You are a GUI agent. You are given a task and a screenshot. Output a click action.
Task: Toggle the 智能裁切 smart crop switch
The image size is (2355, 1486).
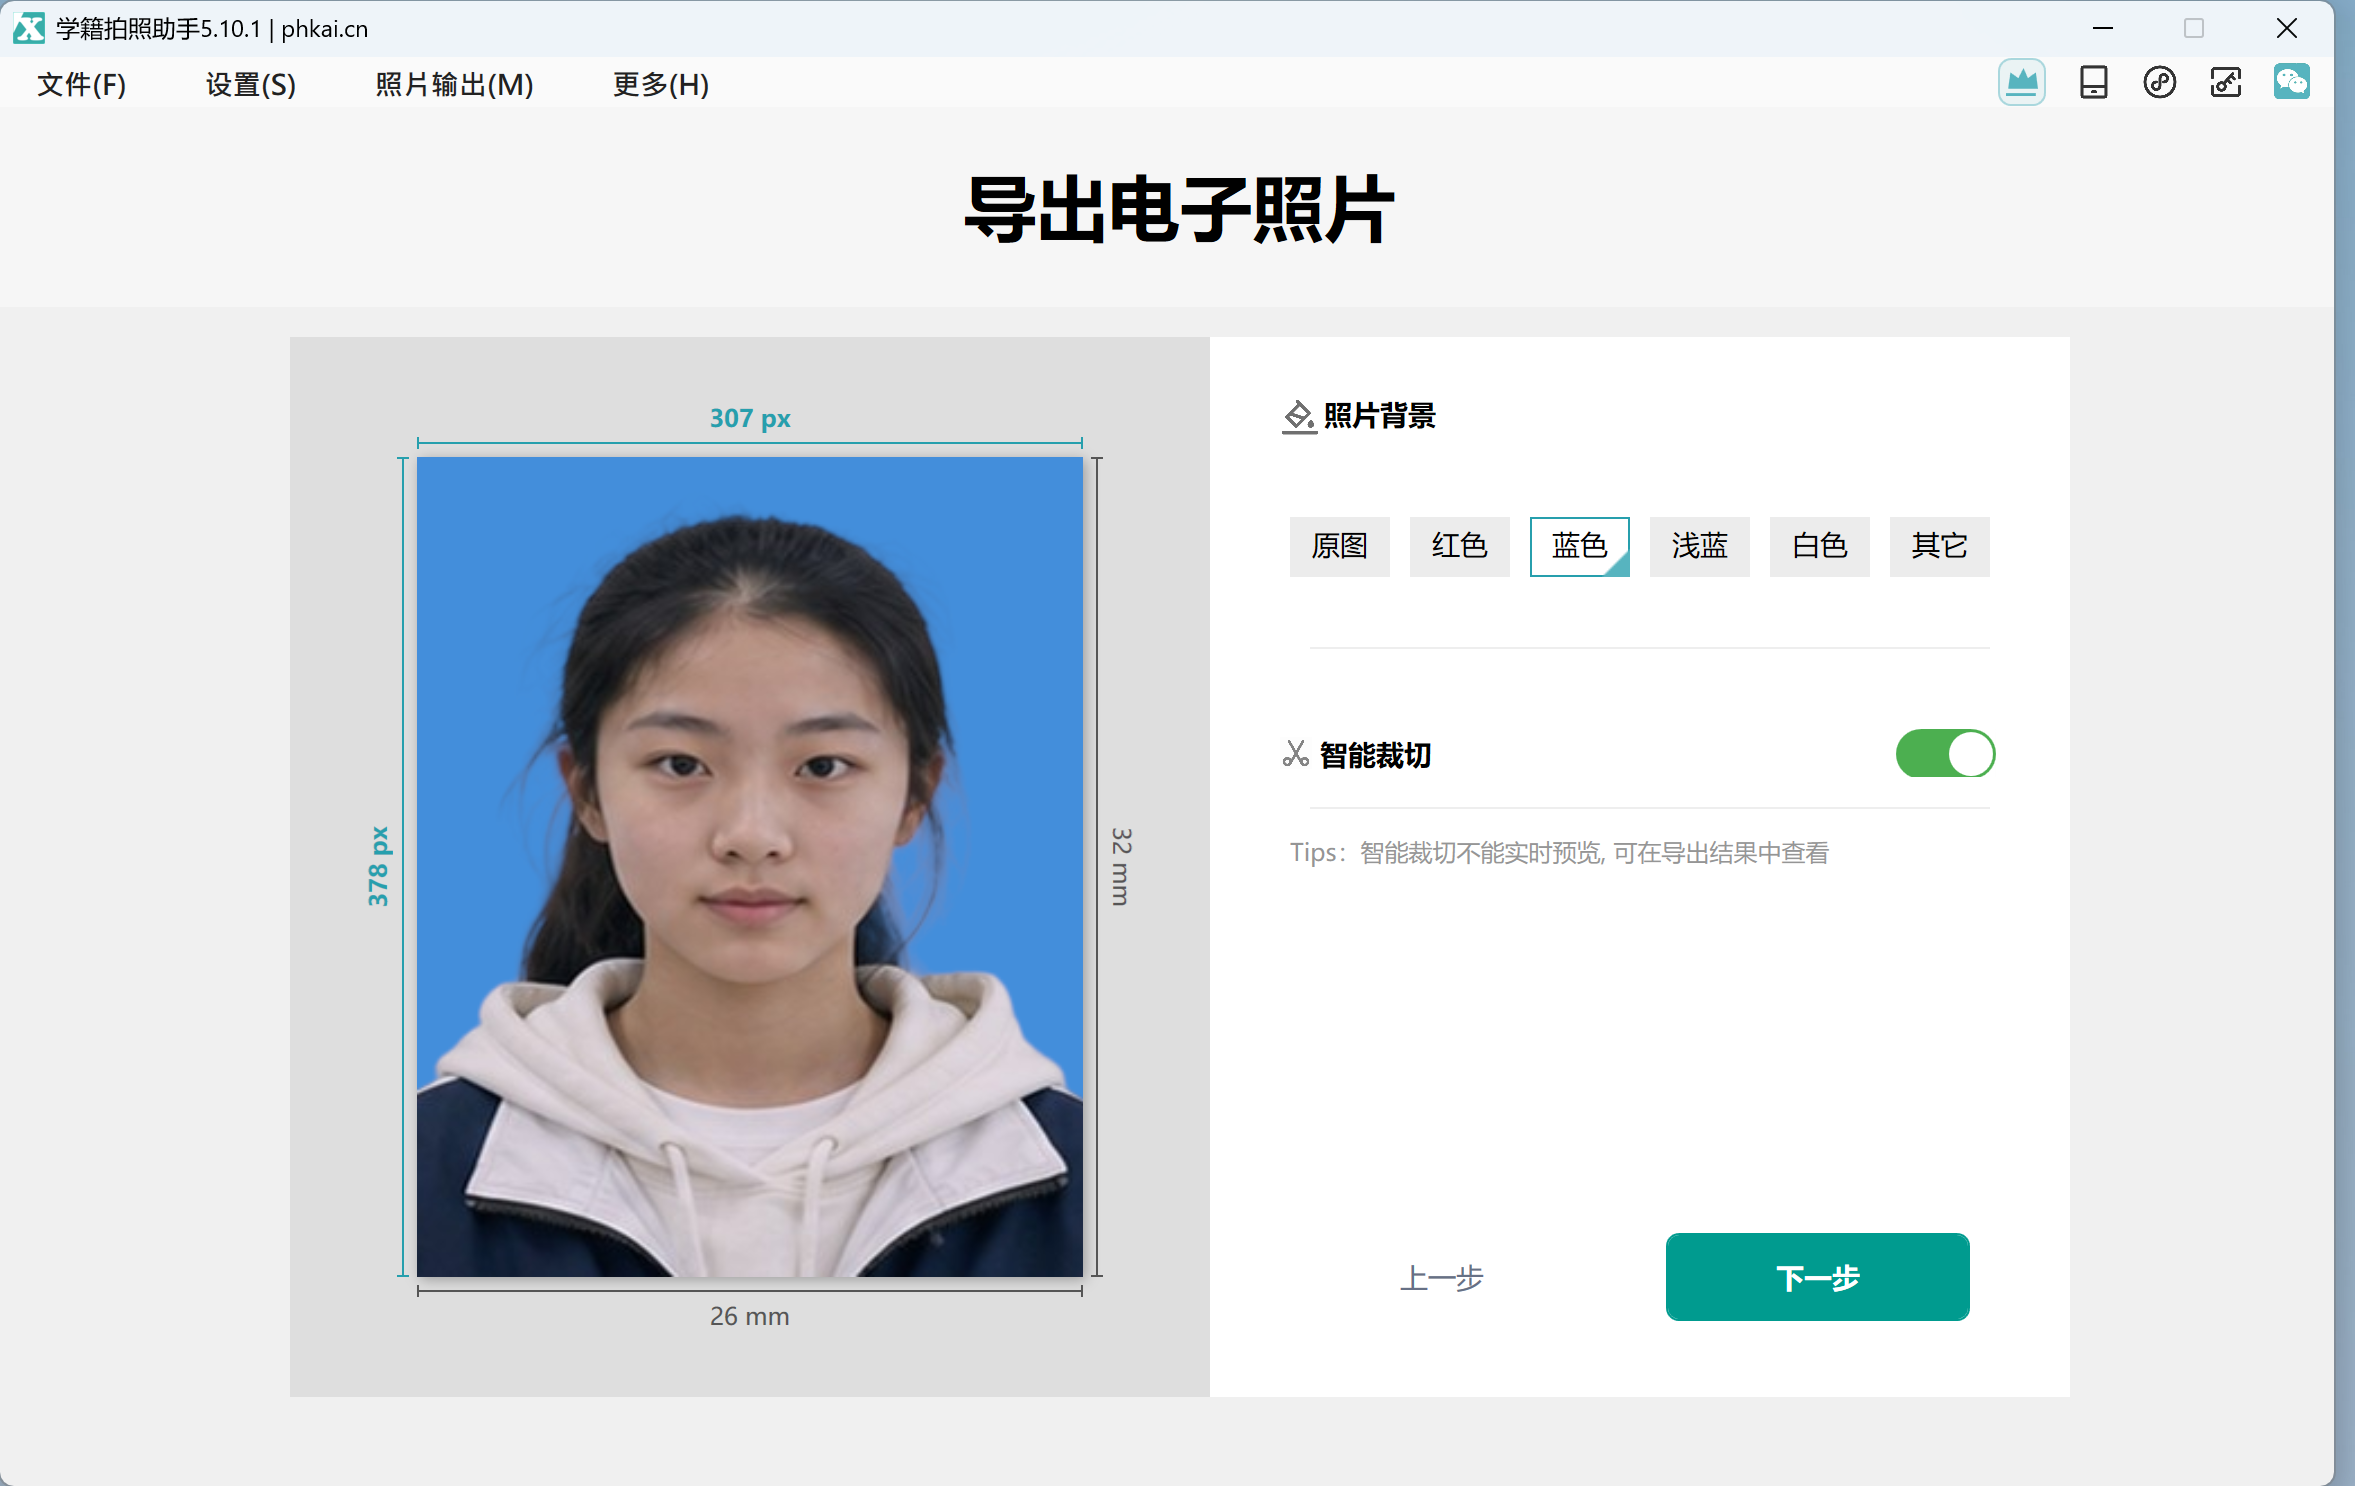tap(1945, 754)
